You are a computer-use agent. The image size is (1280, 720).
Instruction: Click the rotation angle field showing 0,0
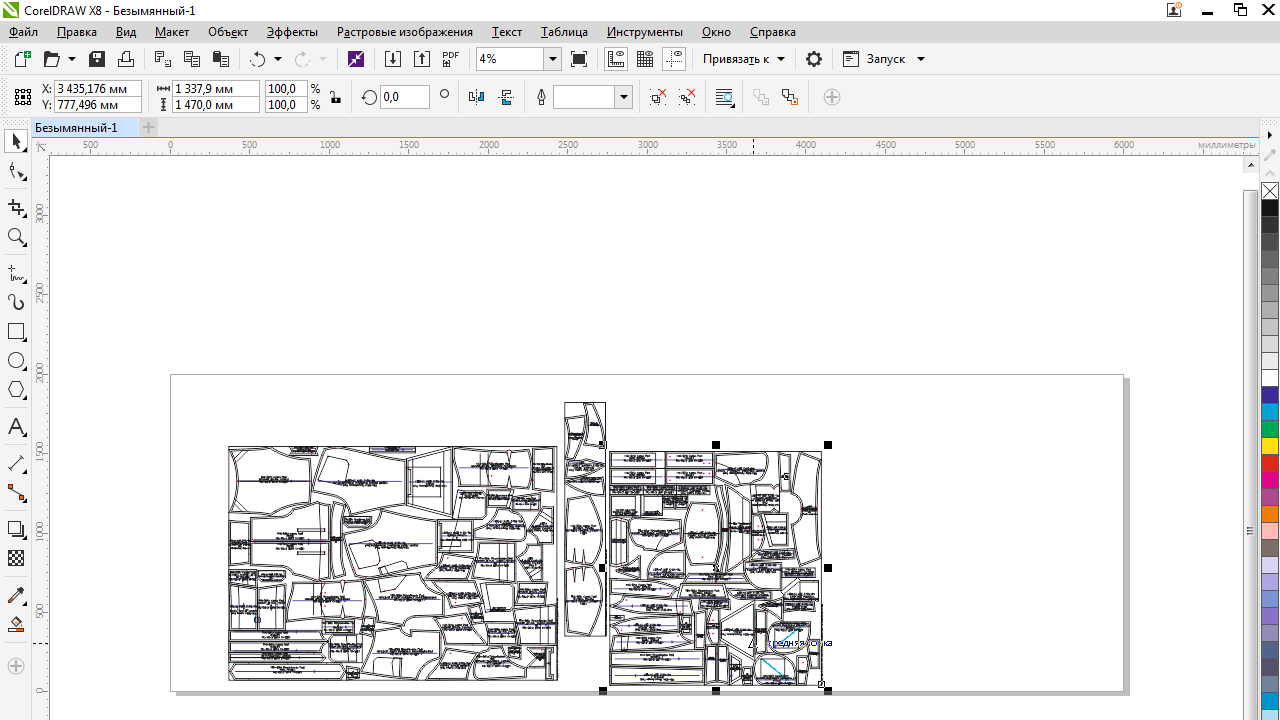[404, 97]
